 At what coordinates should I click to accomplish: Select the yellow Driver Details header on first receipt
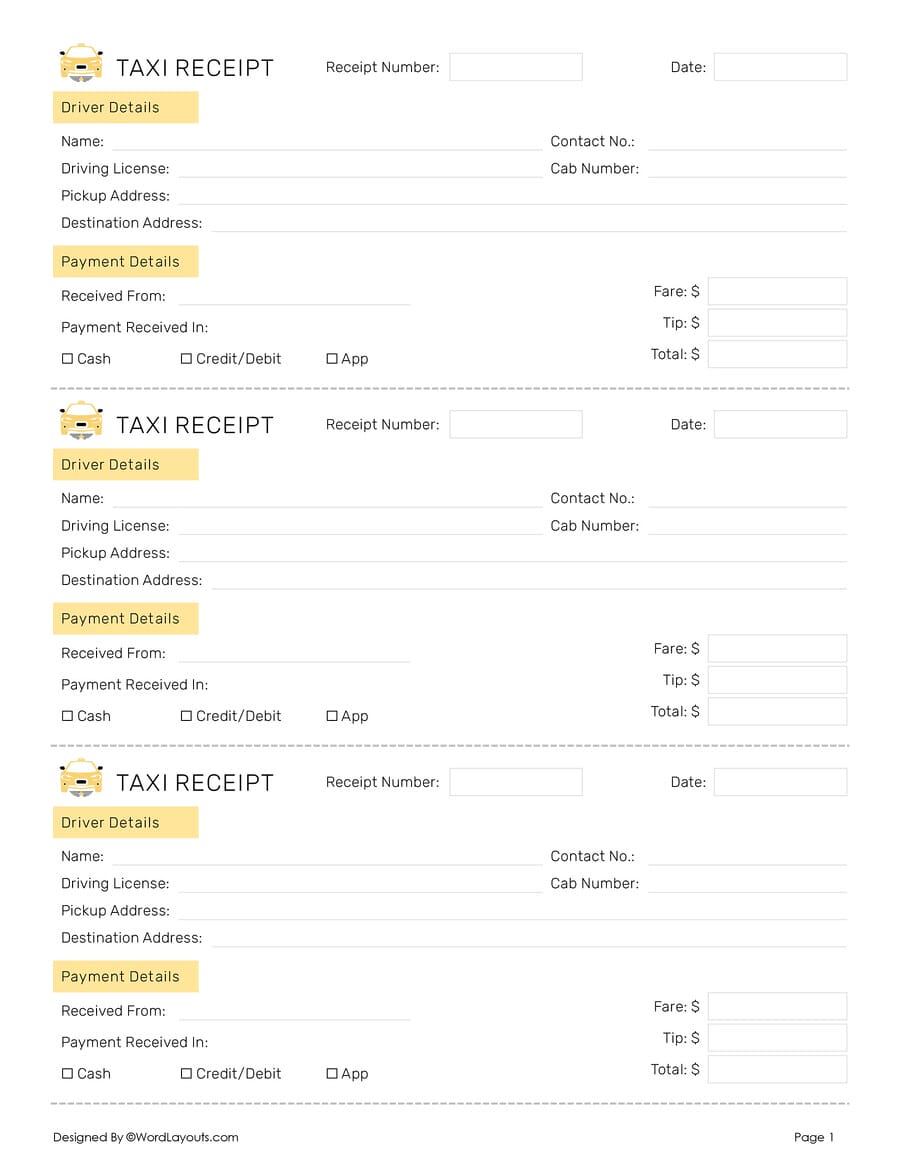125,107
